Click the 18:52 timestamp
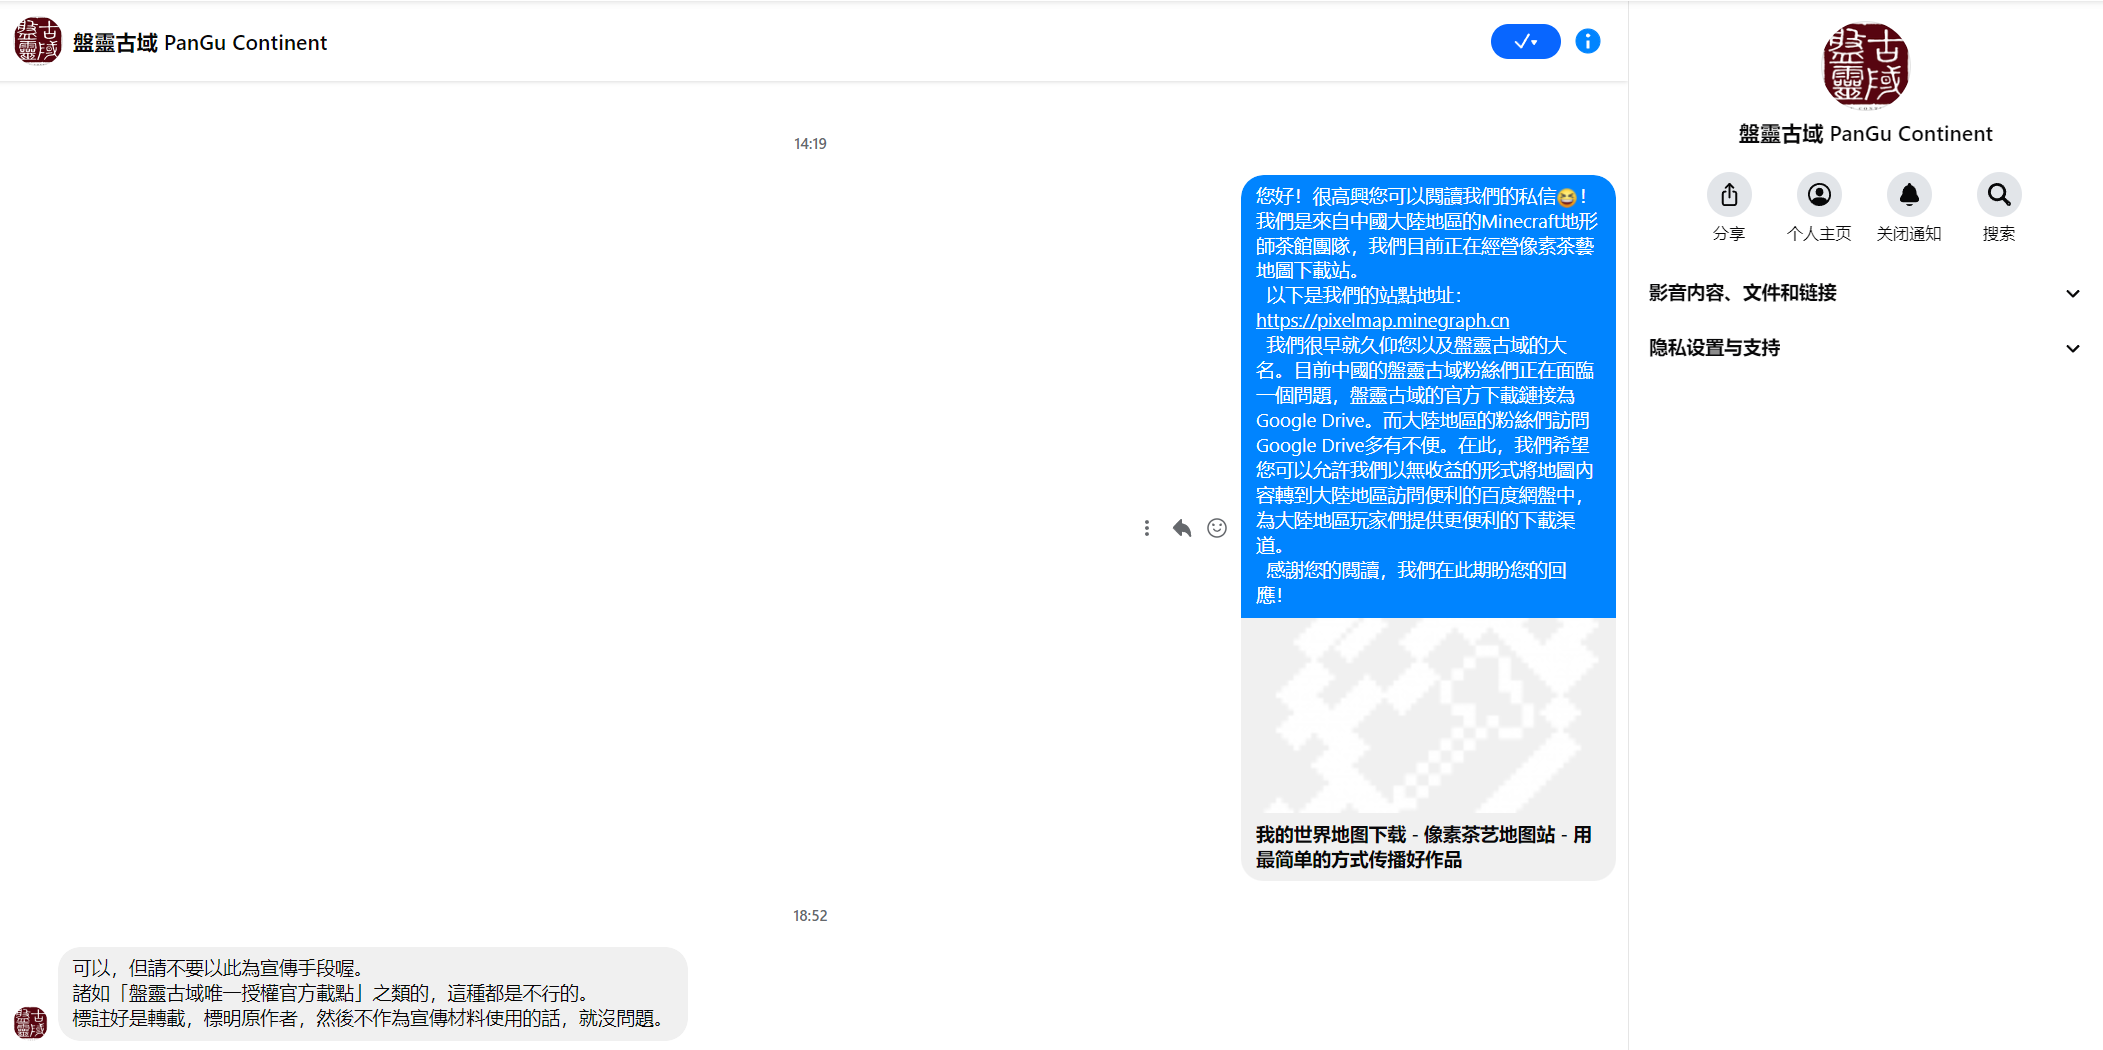This screenshot has width=2103, height=1050. [810, 916]
